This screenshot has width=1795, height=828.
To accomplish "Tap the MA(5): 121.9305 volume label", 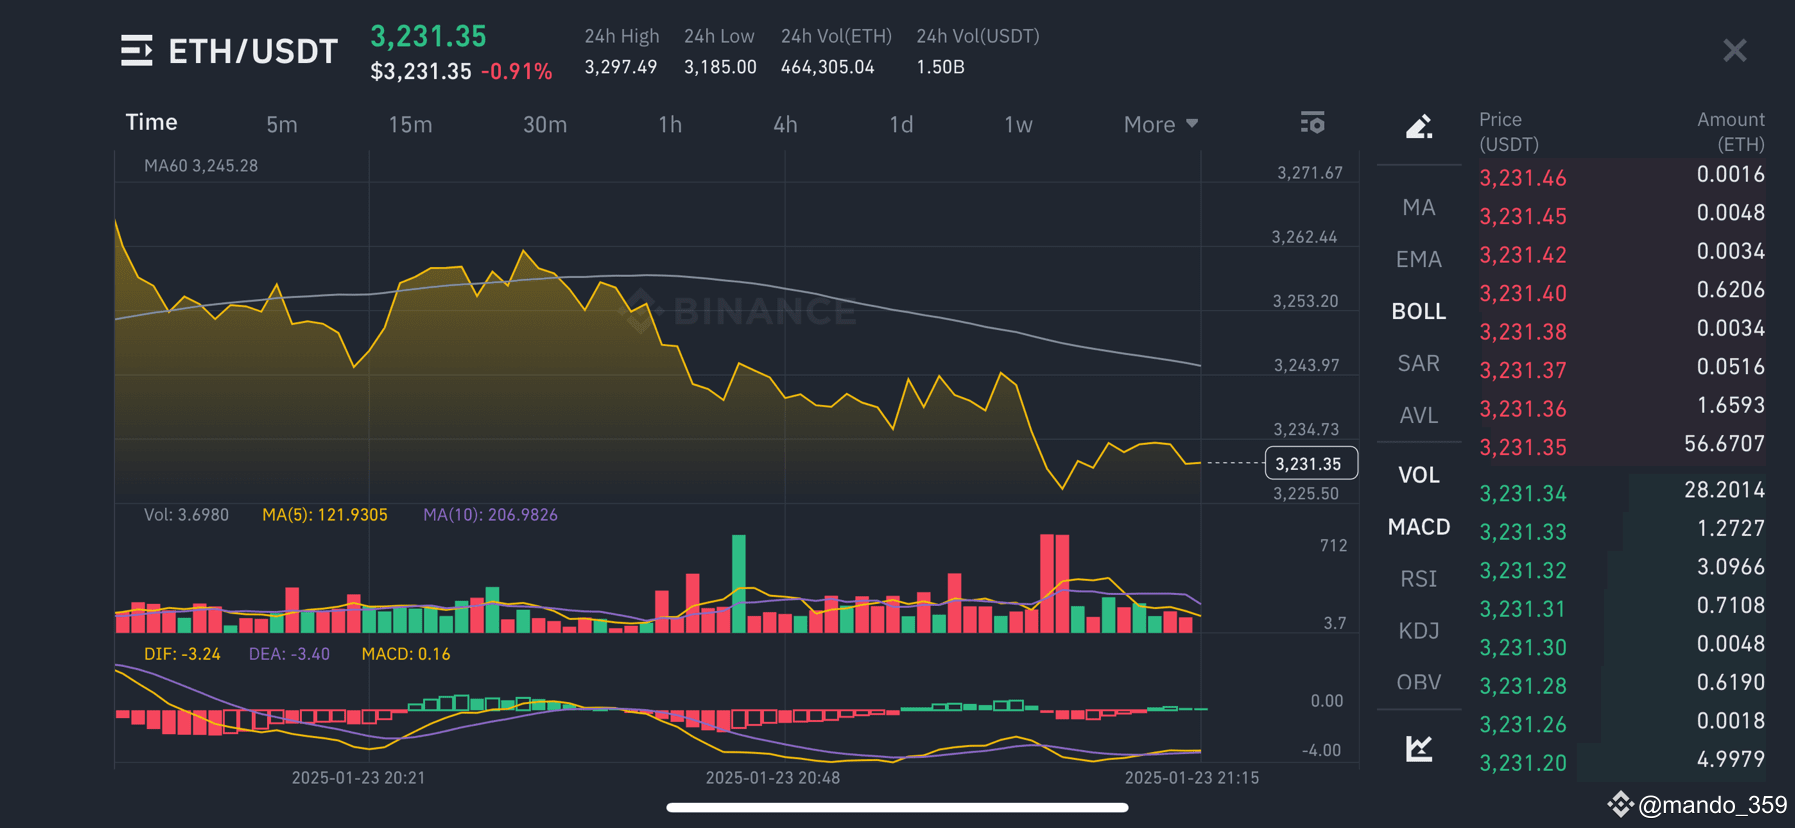I will tap(324, 515).
